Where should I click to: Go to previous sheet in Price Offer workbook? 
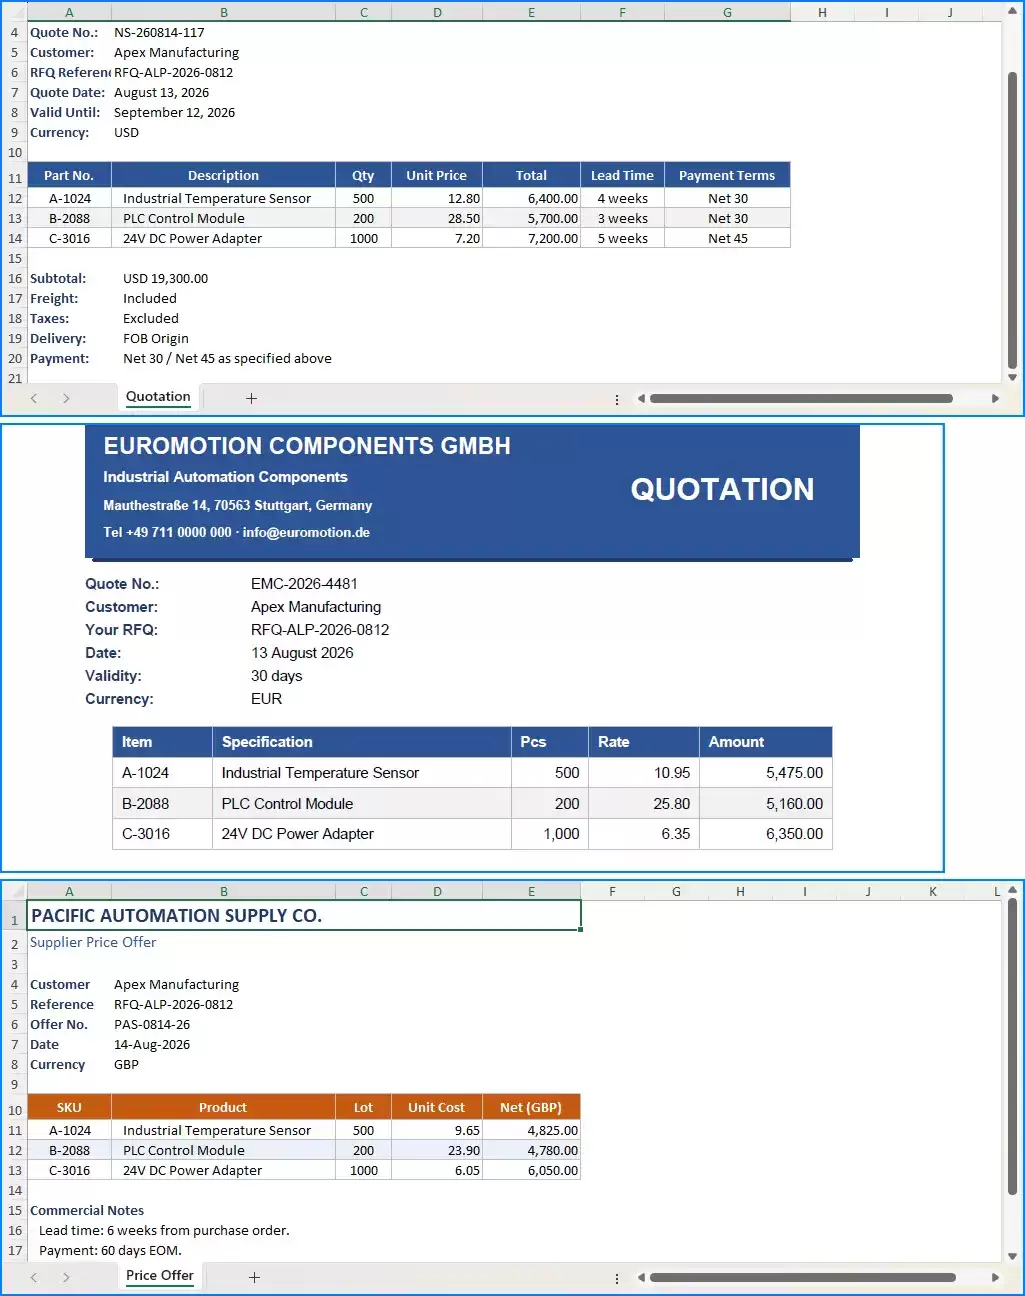pyautogui.click(x=34, y=1277)
